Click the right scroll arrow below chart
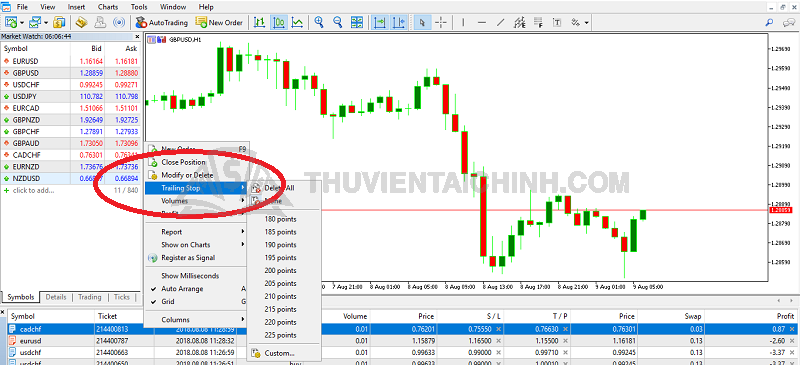Screen dimensions: 800x365 [x=792, y=302]
